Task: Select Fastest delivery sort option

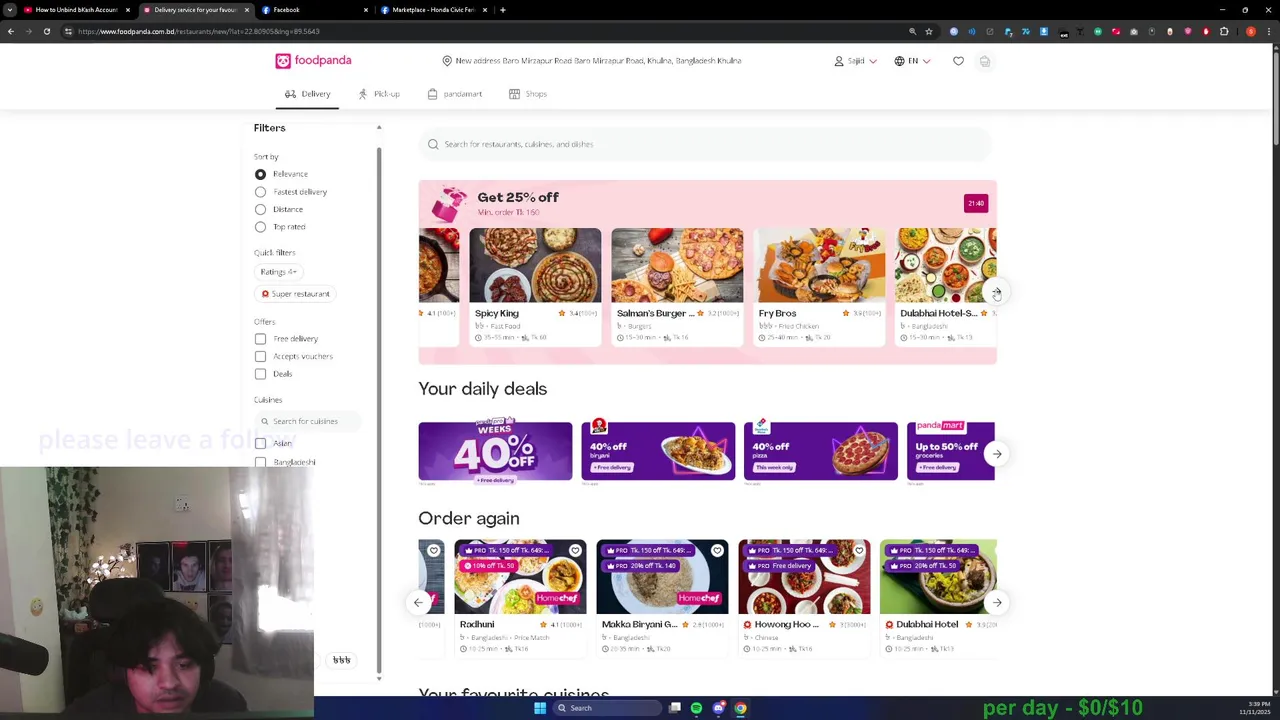Action: click(260, 192)
